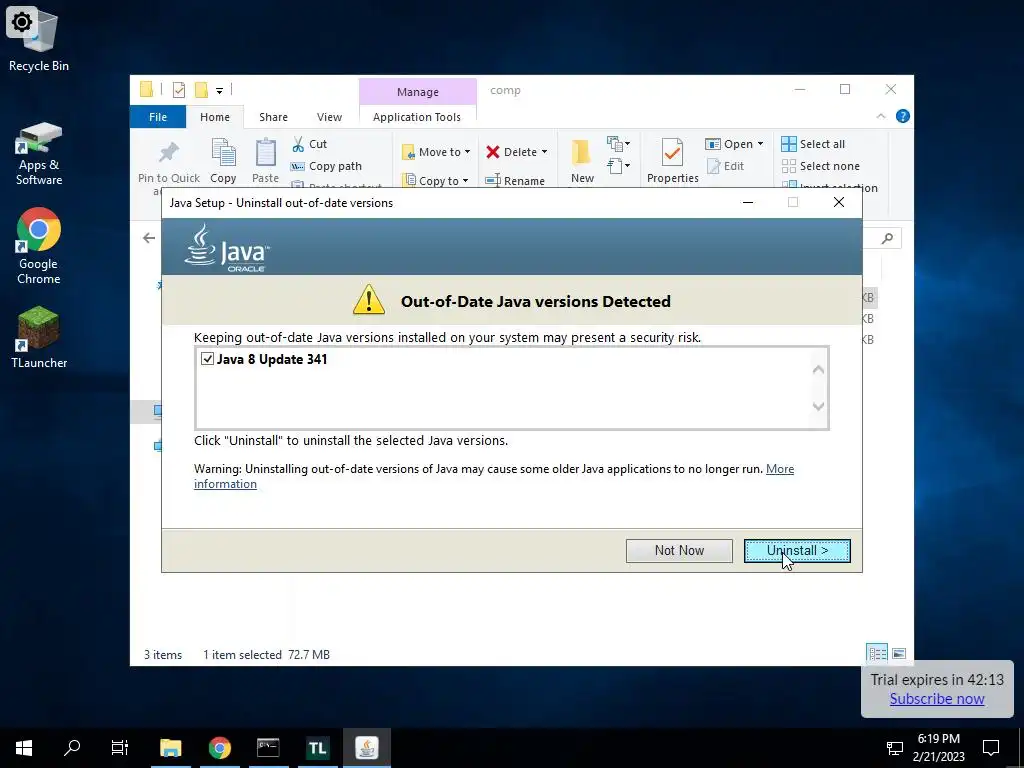
Task: Choose Not Now in Java Setup dialog
Action: pos(679,551)
